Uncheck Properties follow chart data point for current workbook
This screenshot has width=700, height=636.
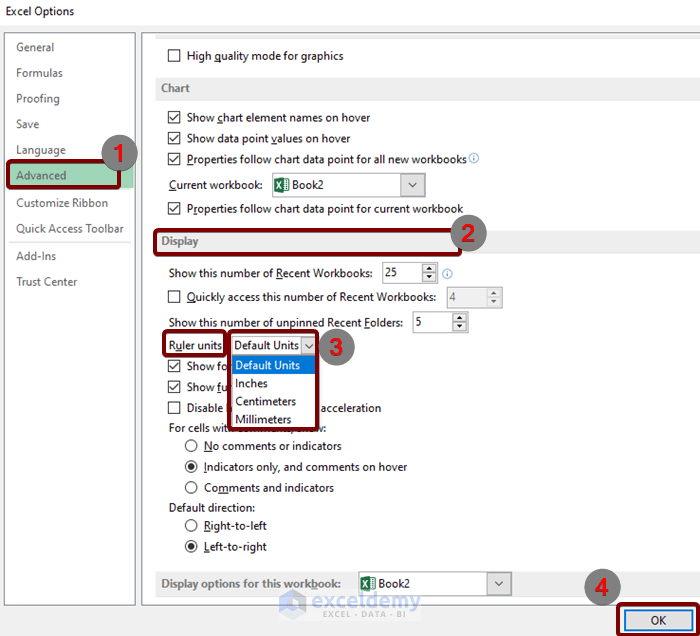(x=174, y=208)
